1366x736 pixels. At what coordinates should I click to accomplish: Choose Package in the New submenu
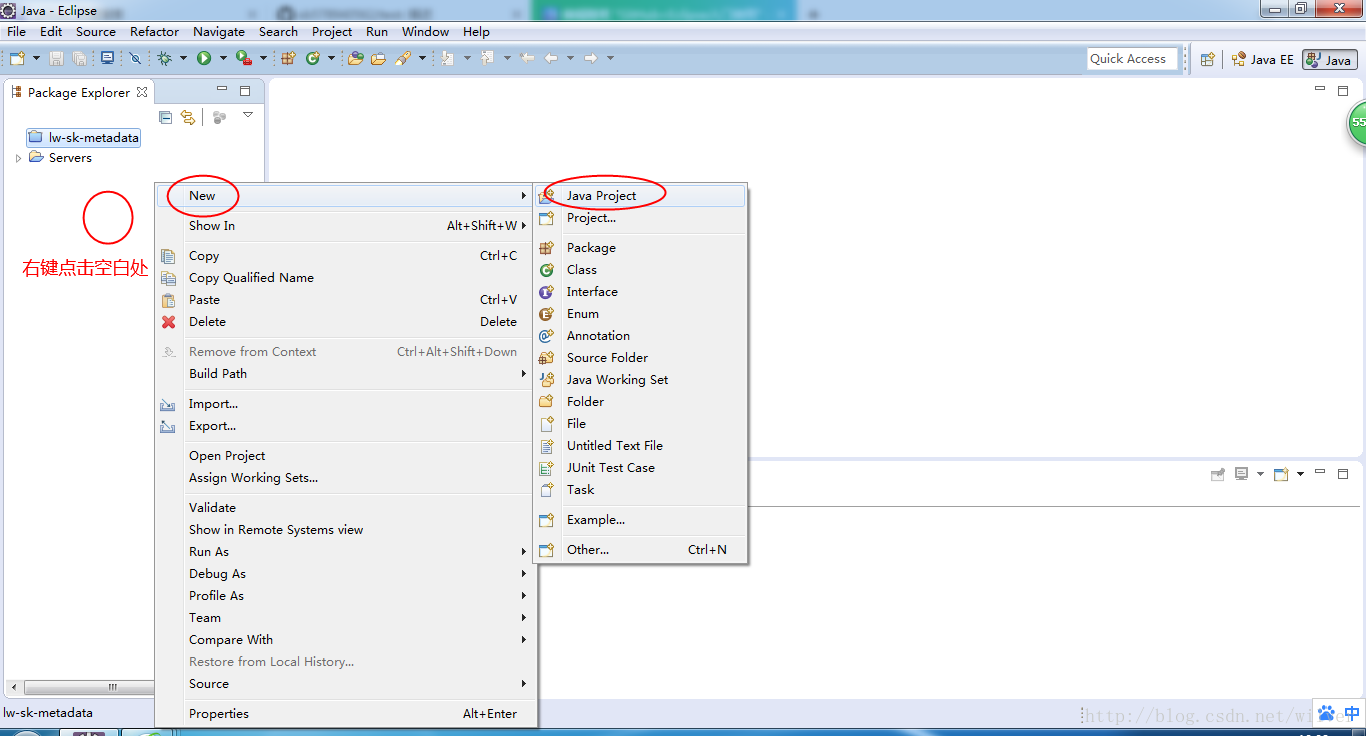point(641,248)
